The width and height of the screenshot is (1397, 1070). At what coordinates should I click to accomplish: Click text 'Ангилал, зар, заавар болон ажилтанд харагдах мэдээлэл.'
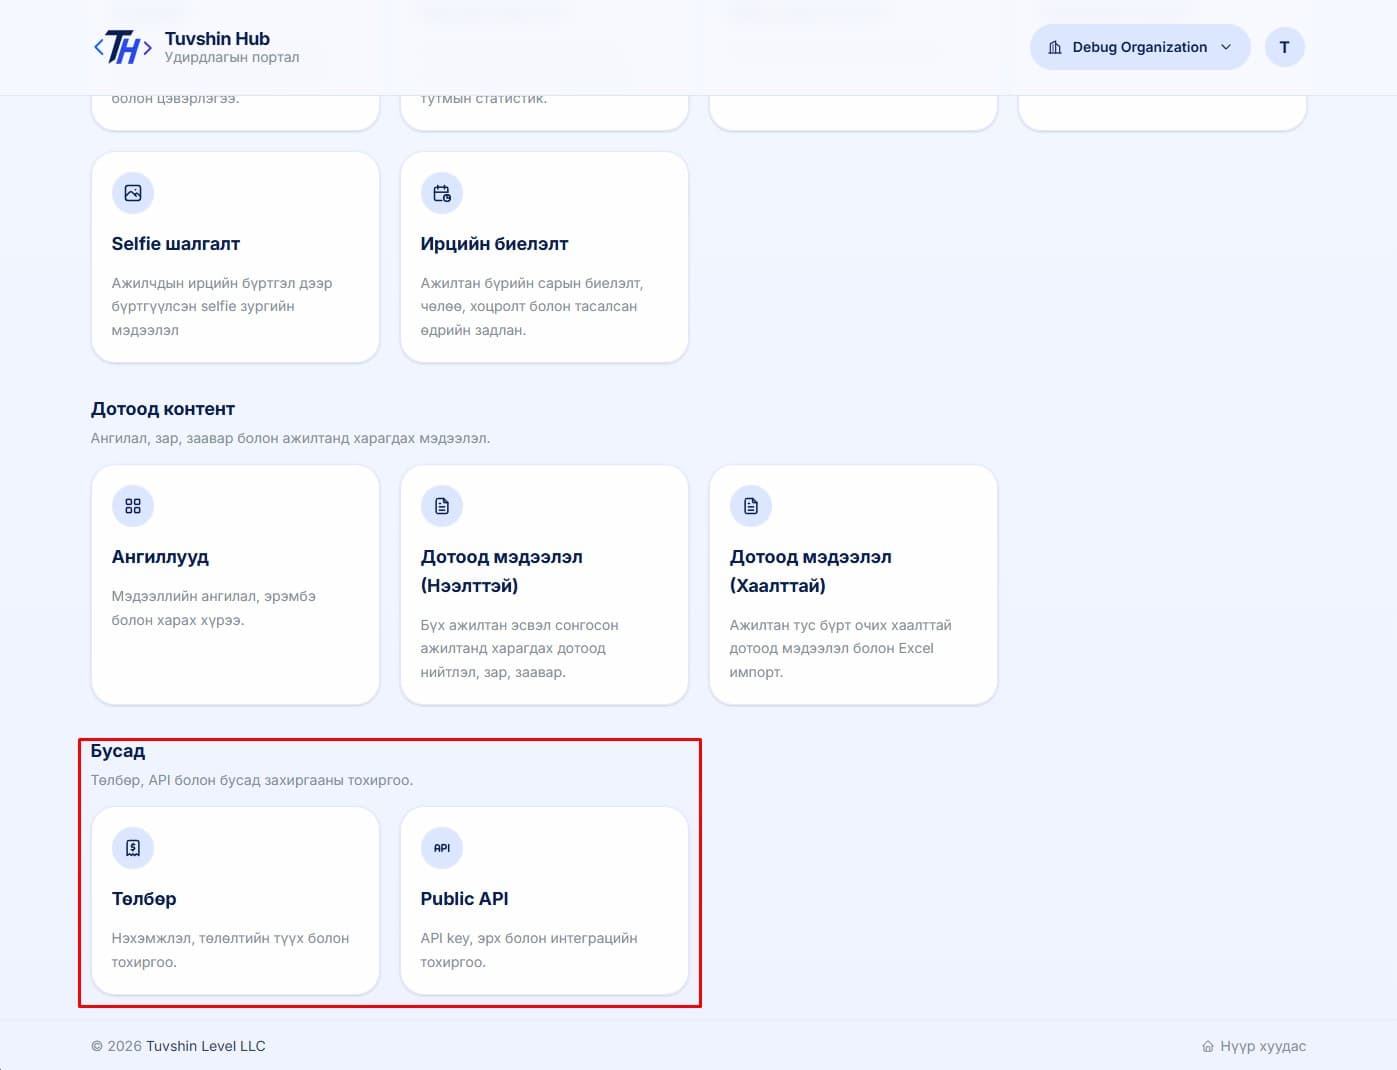point(291,438)
